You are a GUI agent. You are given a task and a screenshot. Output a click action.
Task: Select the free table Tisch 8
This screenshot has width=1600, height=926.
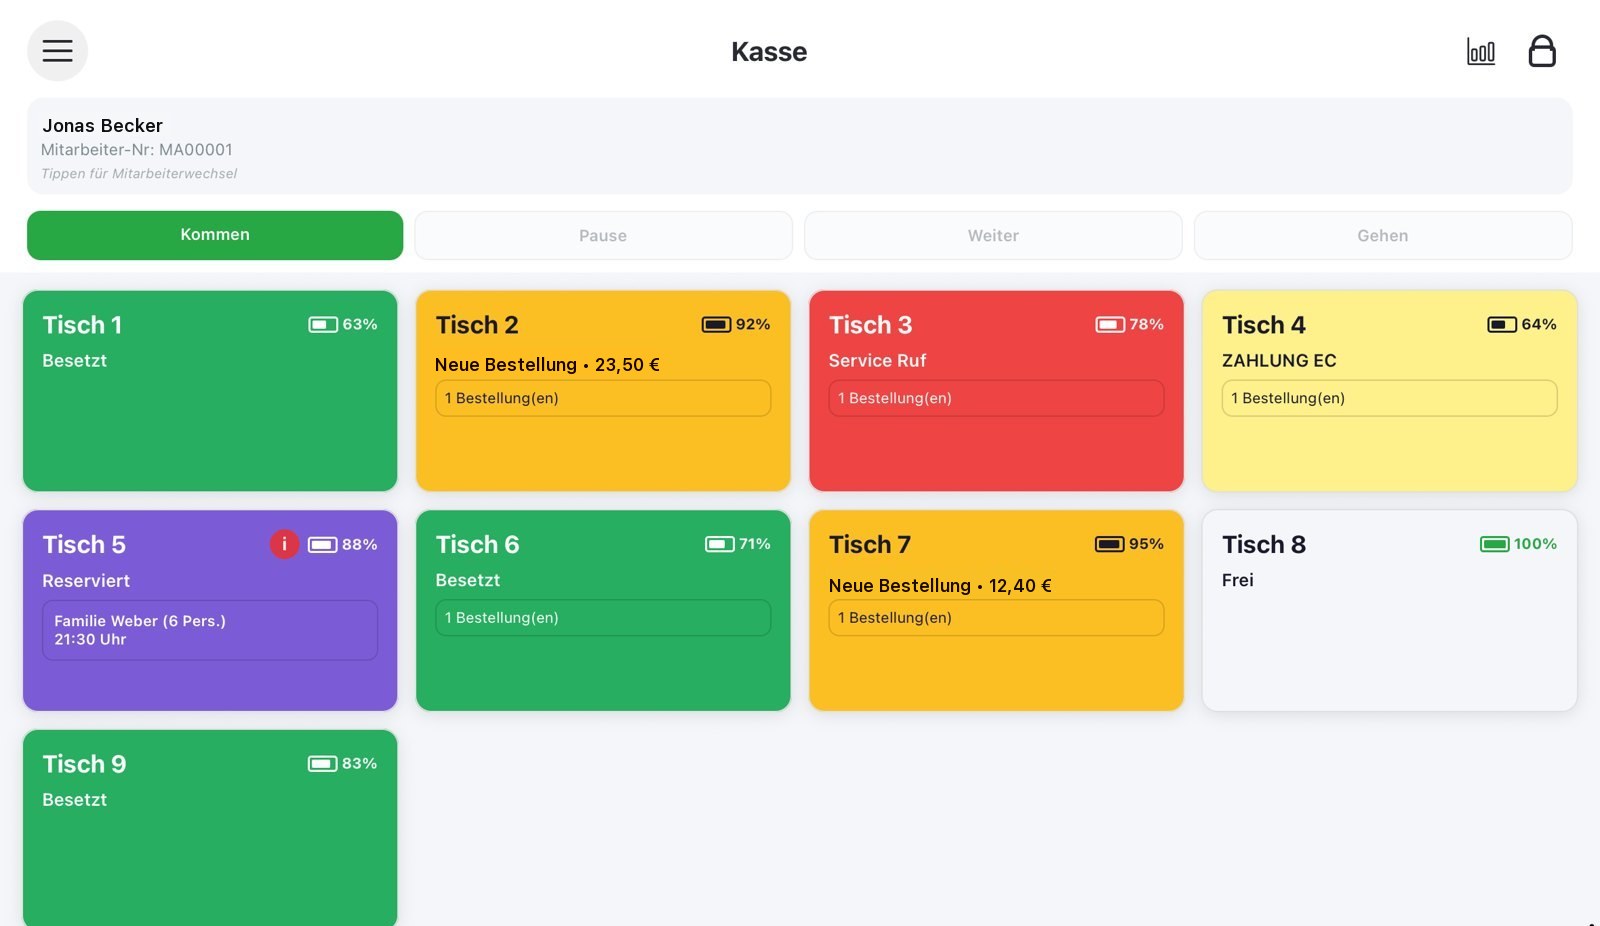click(1389, 611)
